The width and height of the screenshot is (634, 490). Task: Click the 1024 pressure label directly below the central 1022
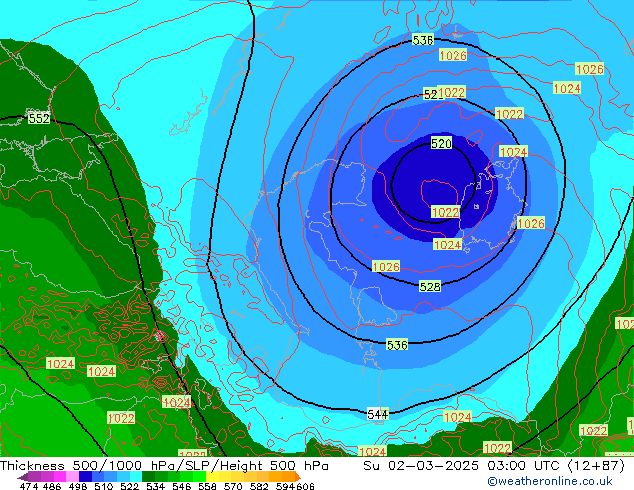tap(447, 245)
